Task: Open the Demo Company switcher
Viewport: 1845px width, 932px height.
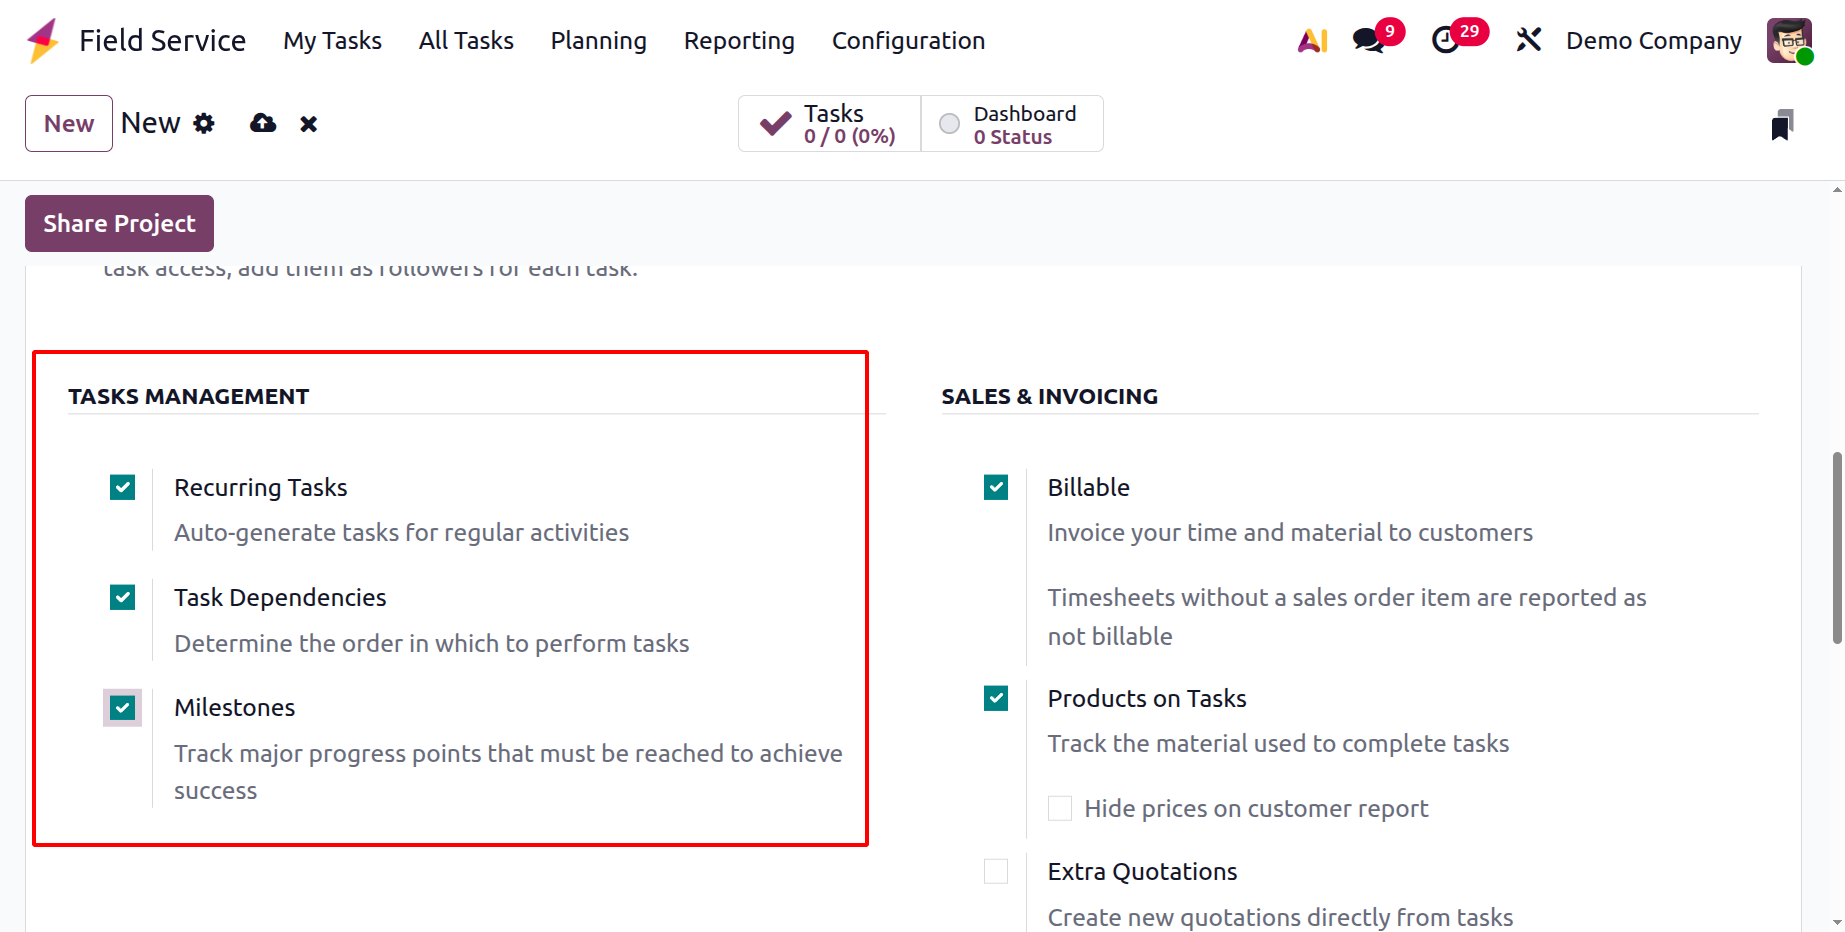Action: point(1653,41)
